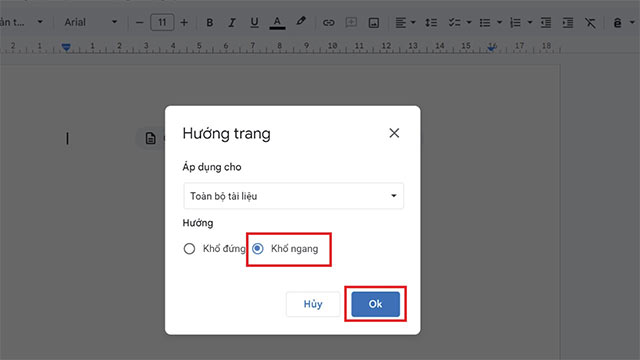The image size is (640, 360).
Task: Toggle italic formatting
Action: tap(232, 22)
